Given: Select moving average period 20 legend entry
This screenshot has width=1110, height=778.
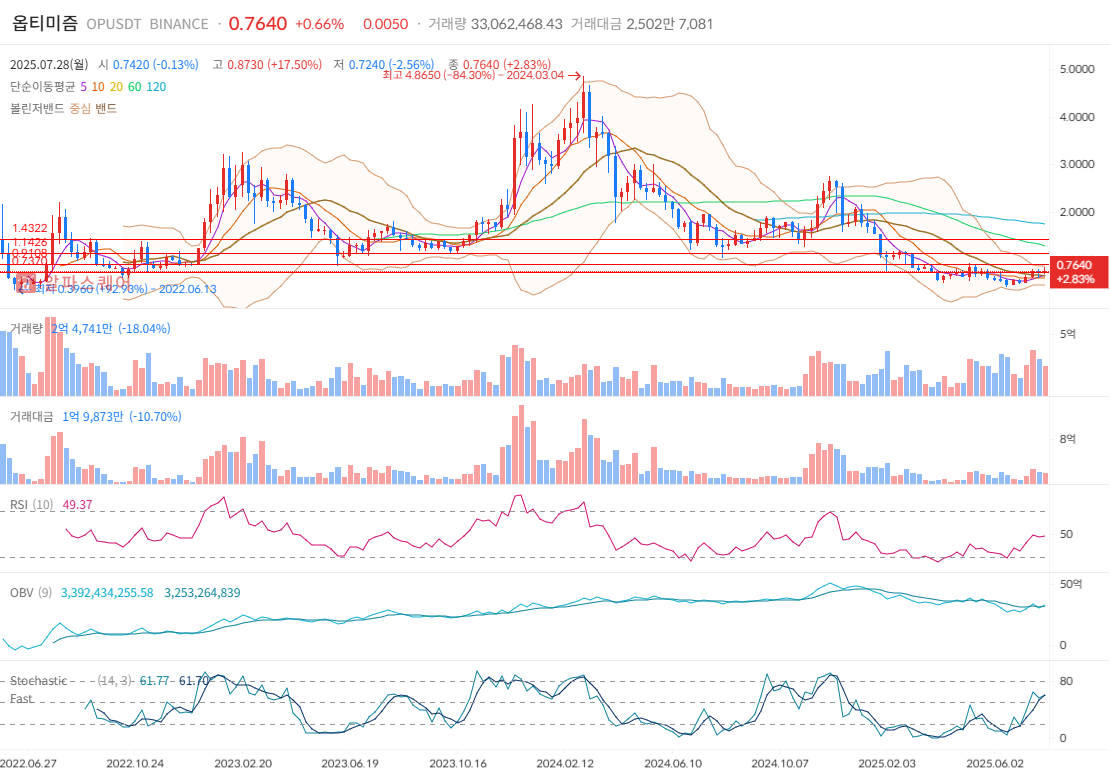Looking at the screenshot, I should pos(116,86).
